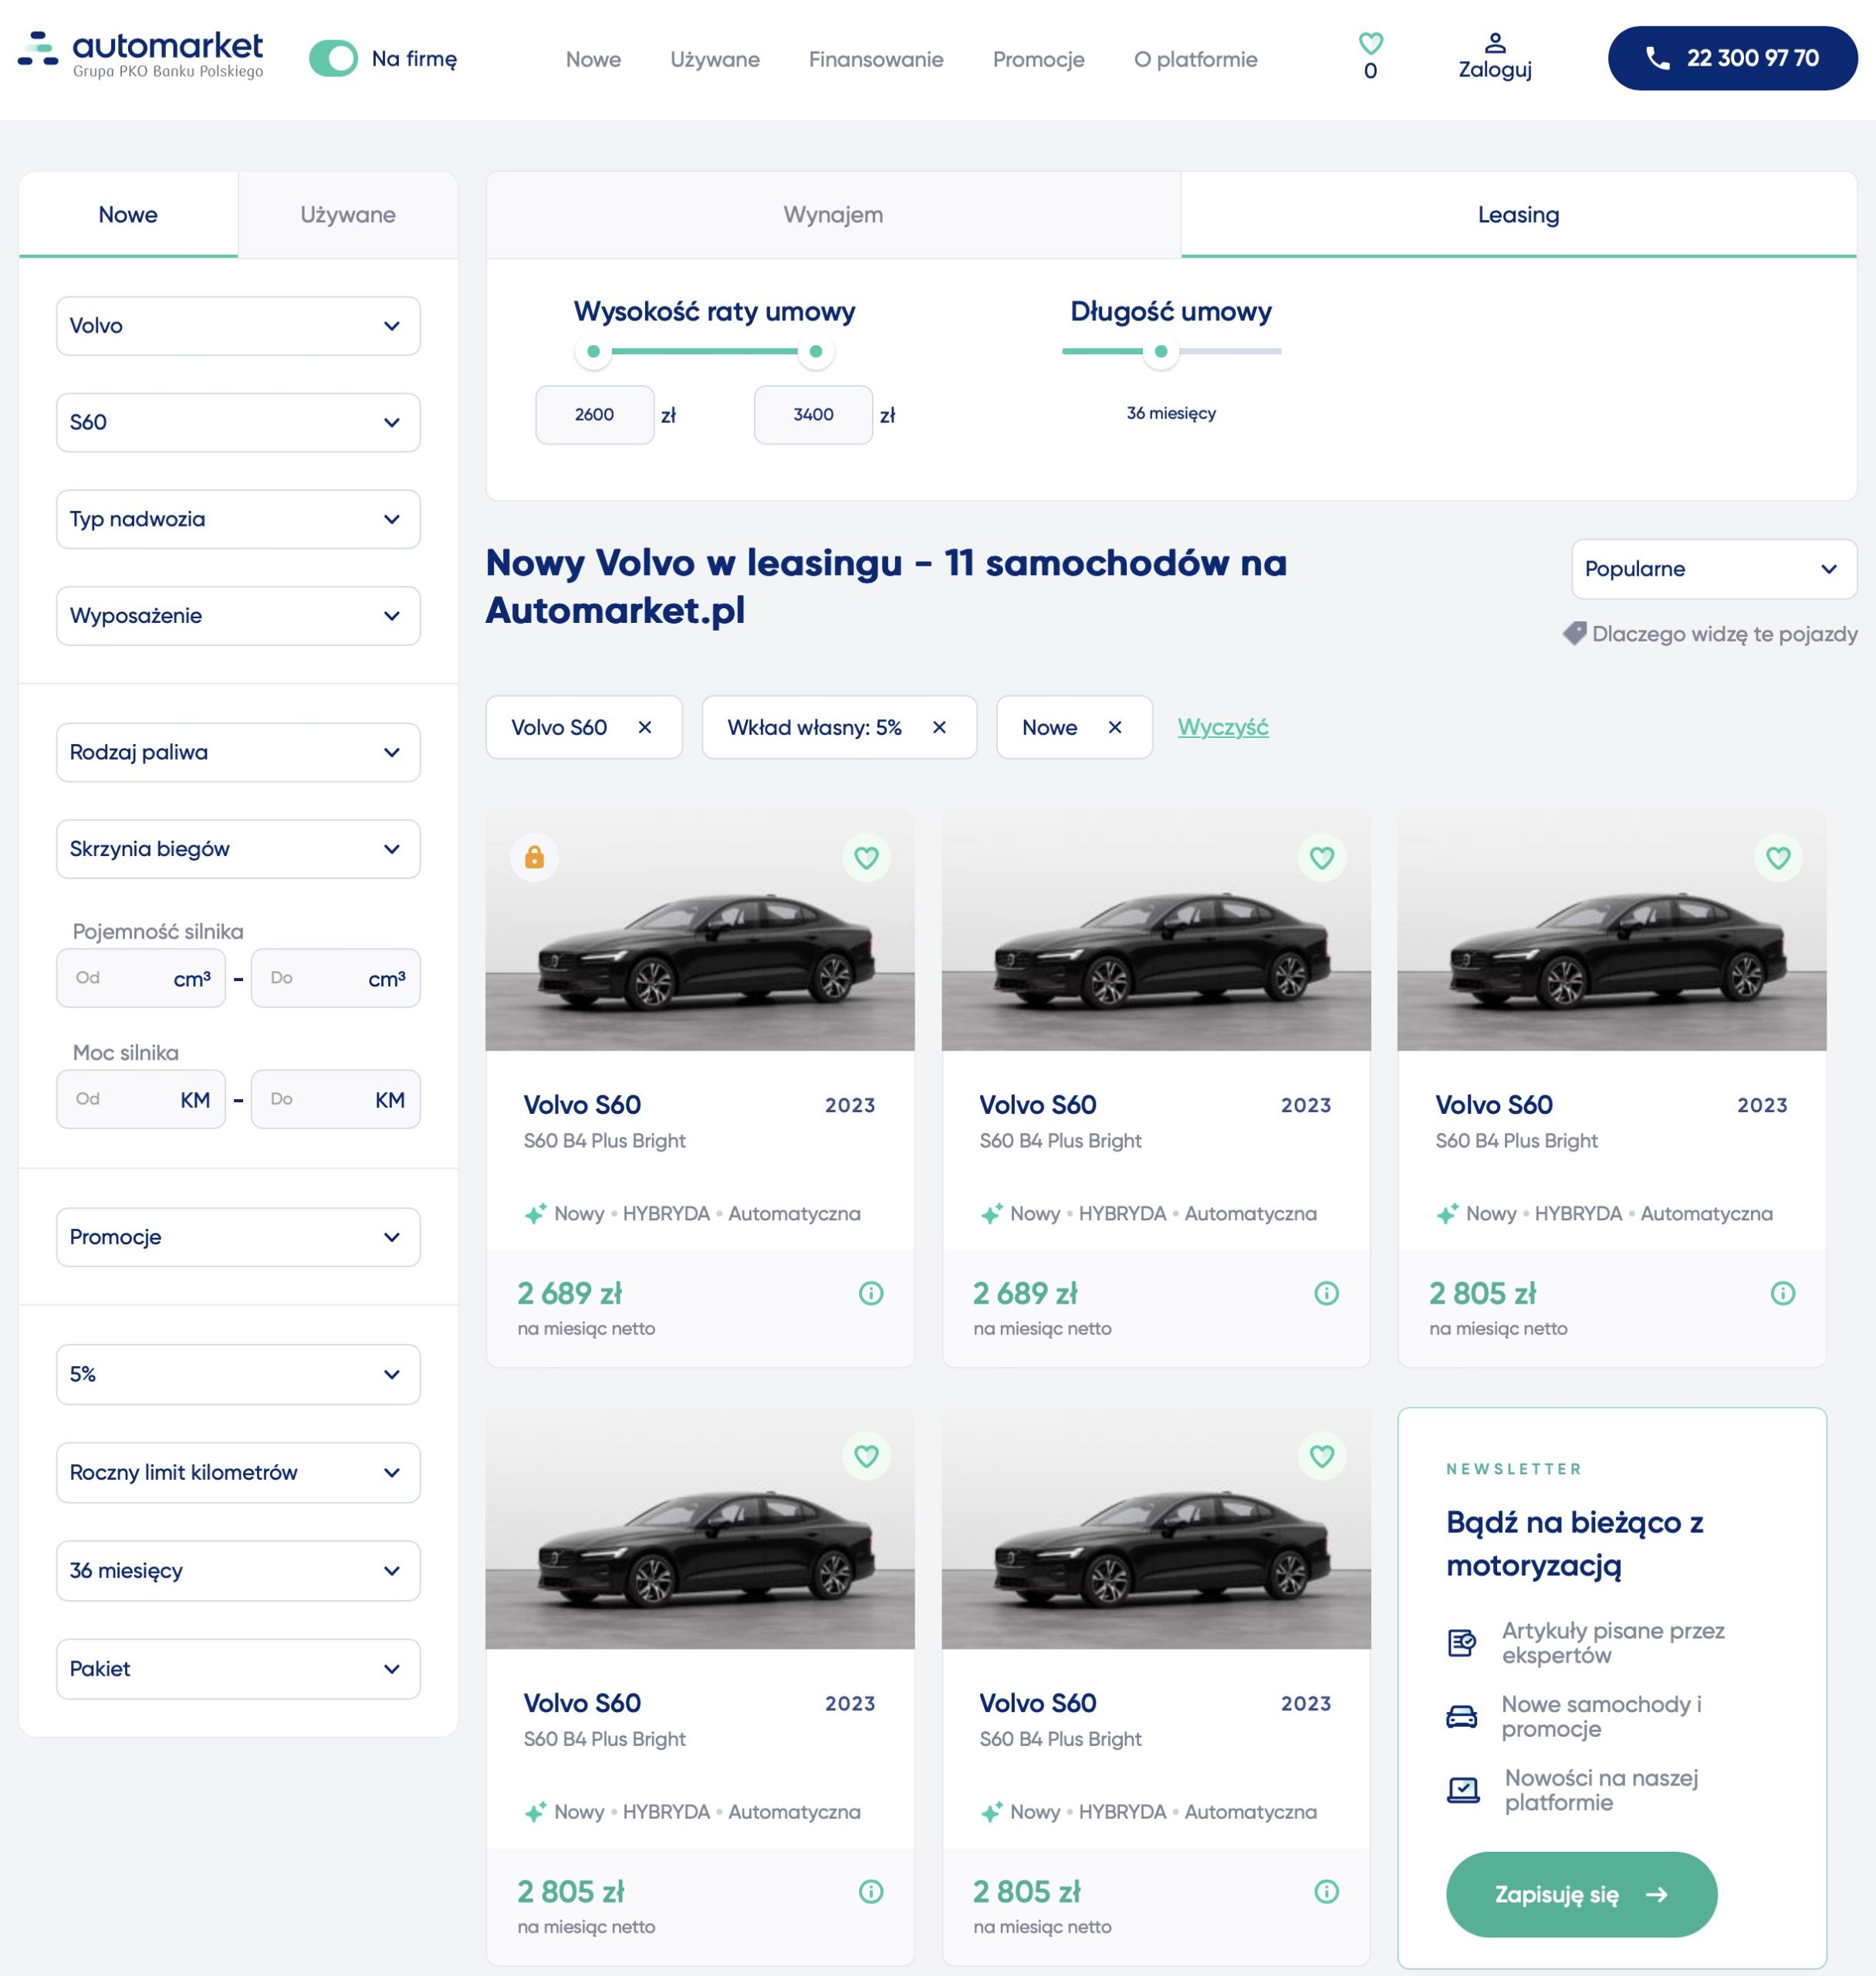Click the Wyczyść filters link
The image size is (1876, 1976).
pyautogui.click(x=1222, y=727)
